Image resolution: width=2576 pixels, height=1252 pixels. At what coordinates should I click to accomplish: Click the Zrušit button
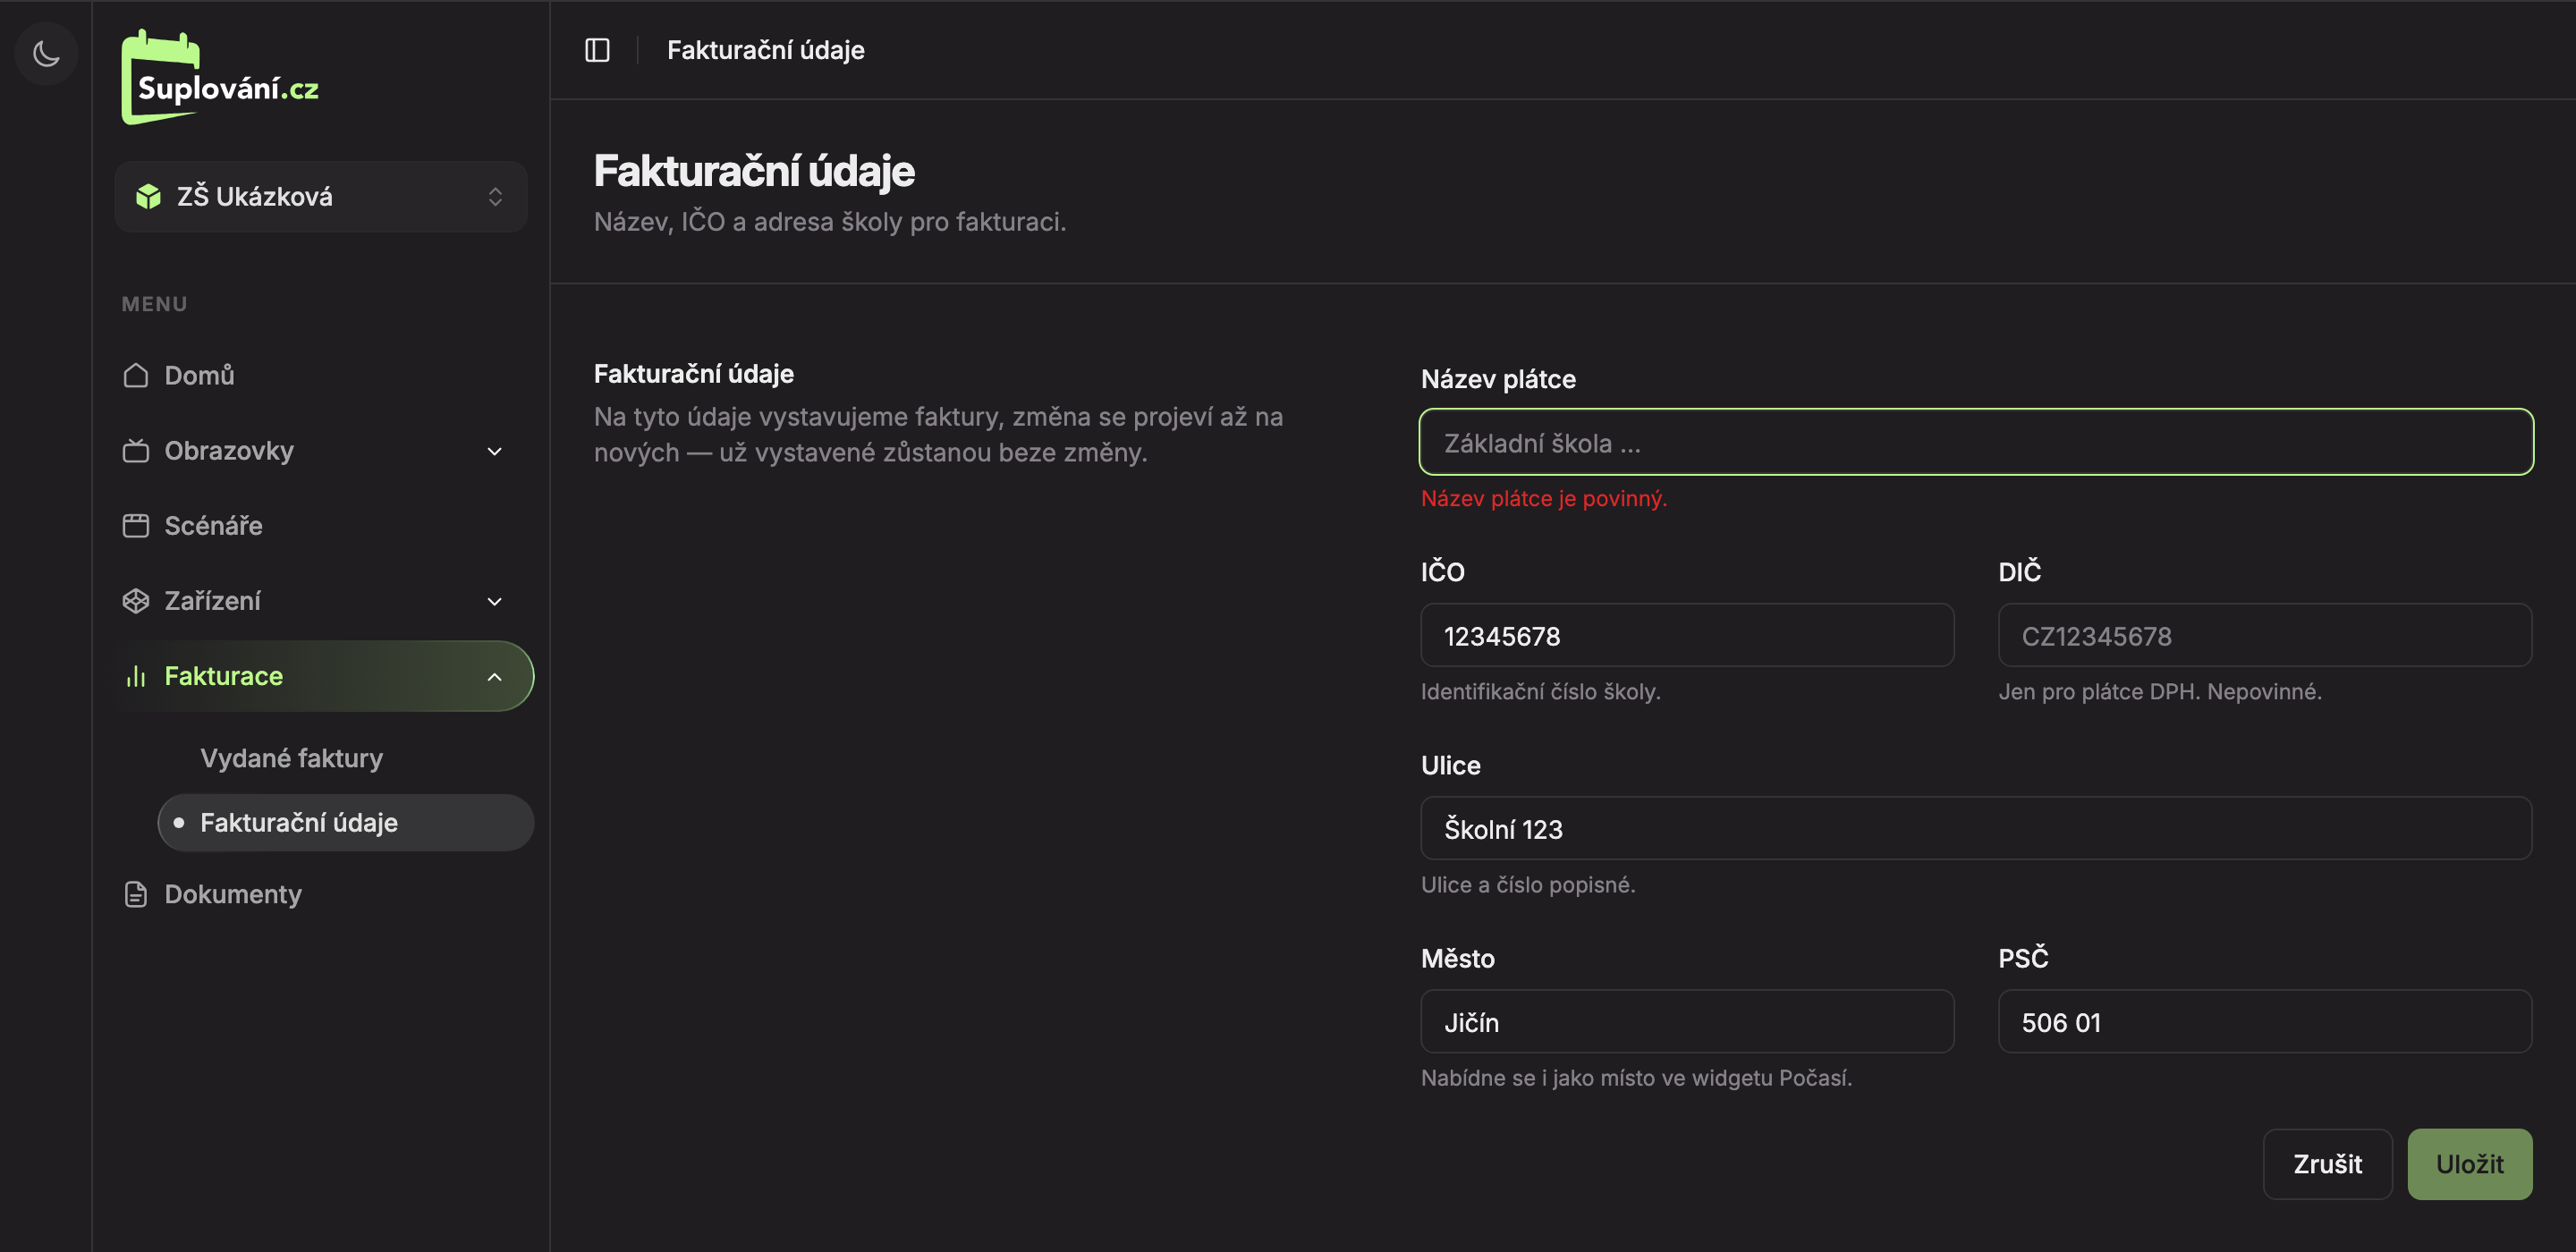point(2327,1164)
